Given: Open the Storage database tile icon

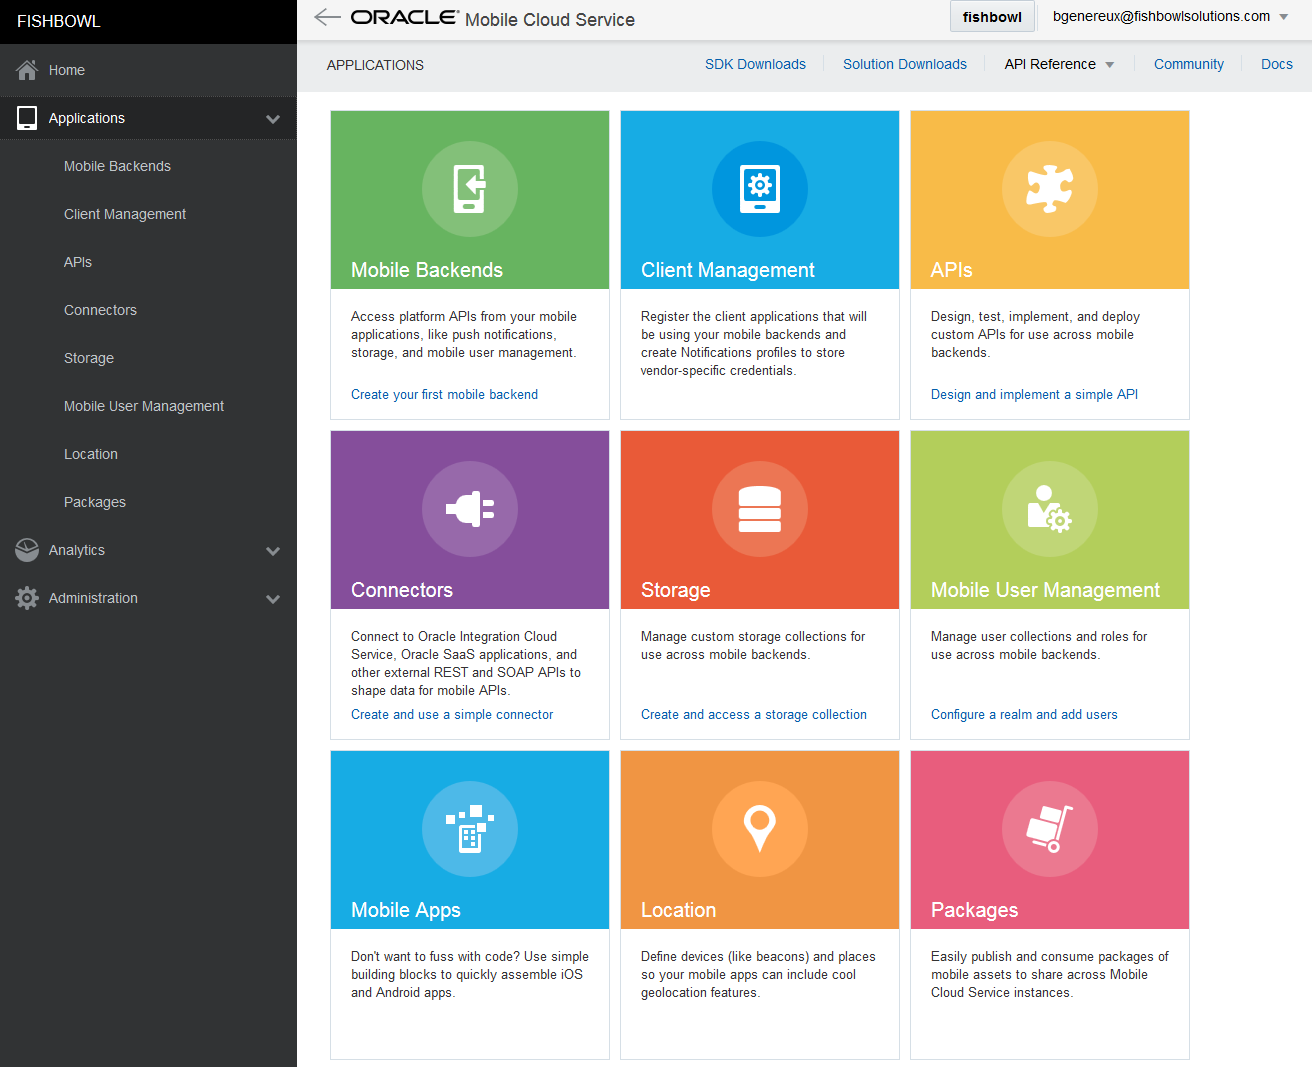Looking at the screenshot, I should click(x=760, y=509).
